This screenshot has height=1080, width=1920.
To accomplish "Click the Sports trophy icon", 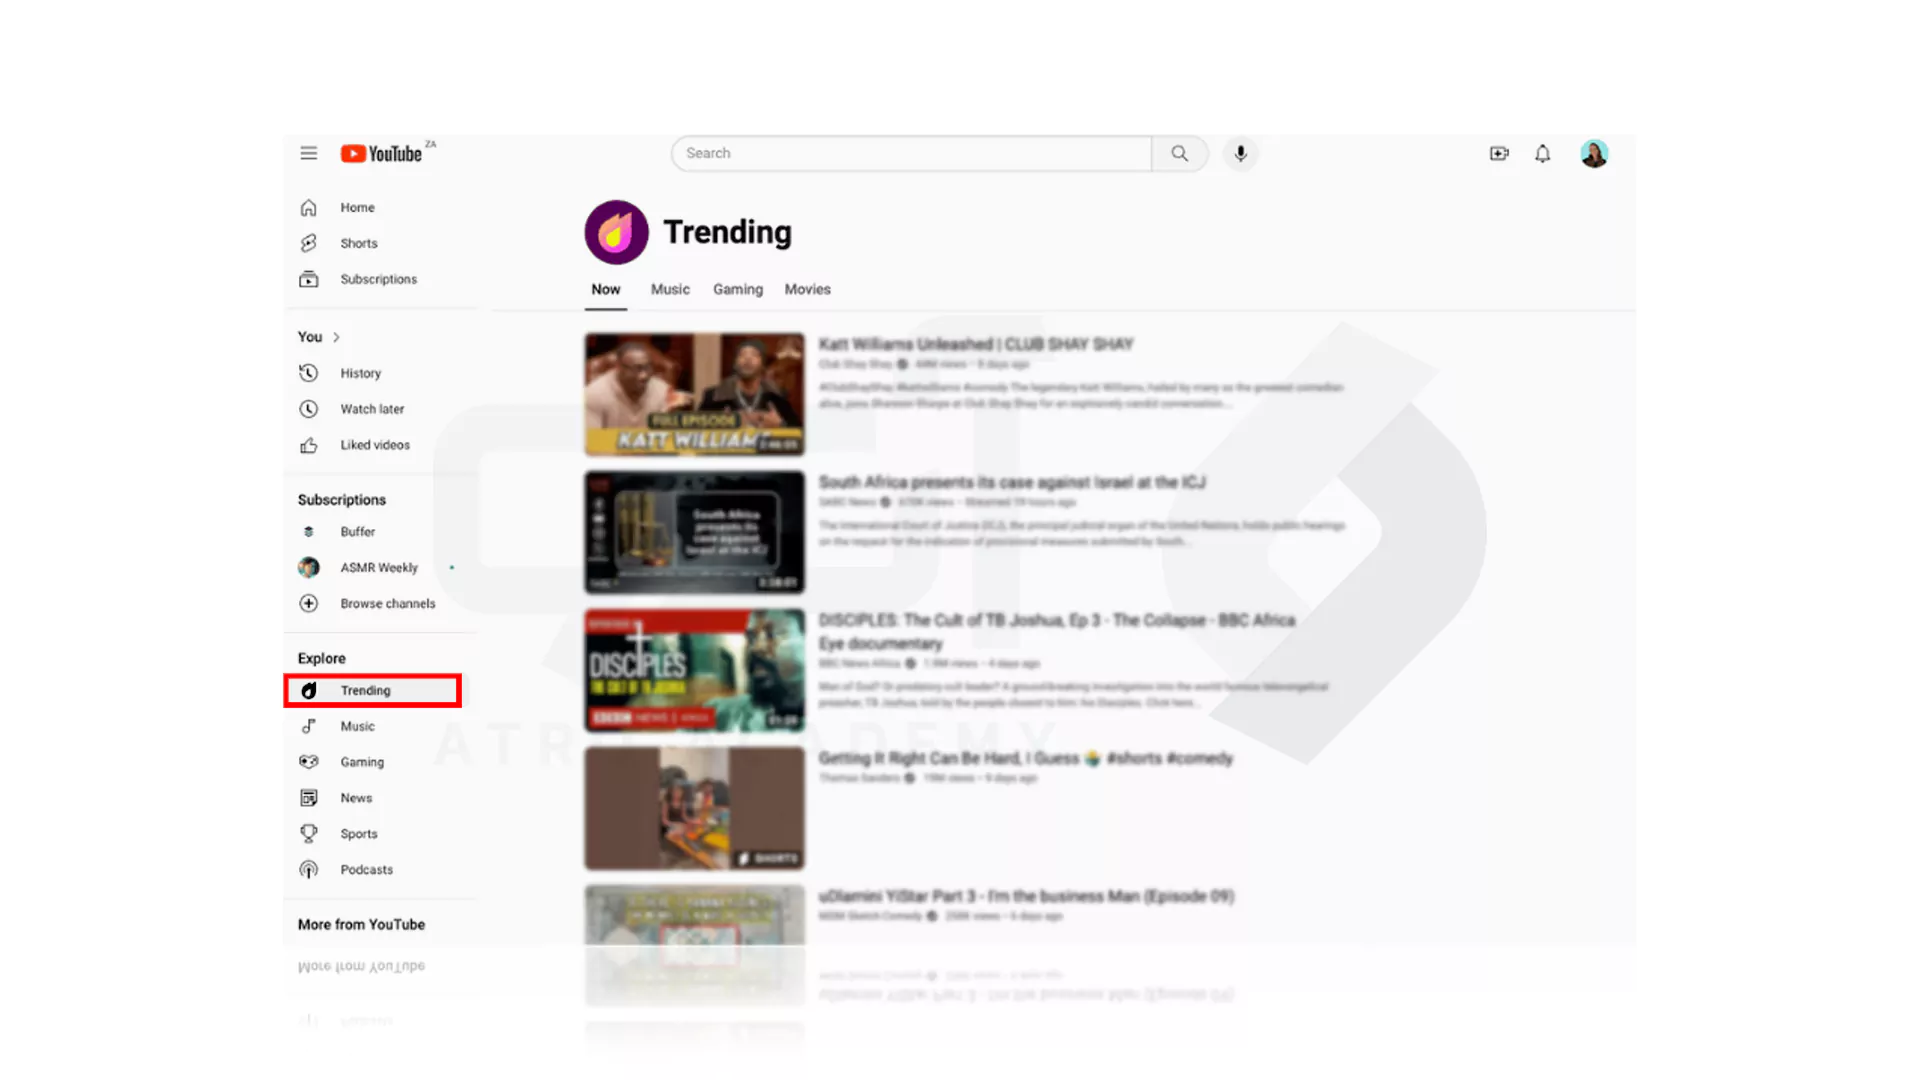I will point(308,833).
